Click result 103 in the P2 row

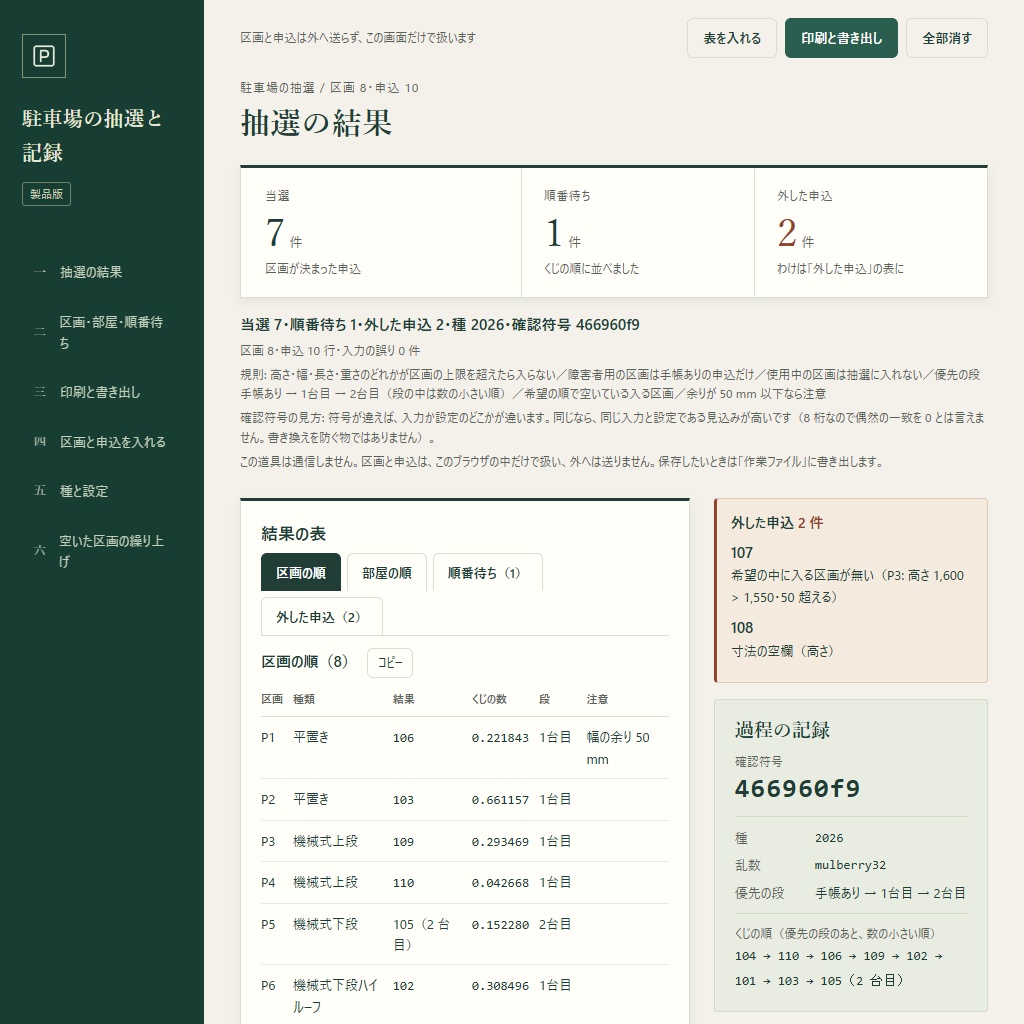(403, 800)
